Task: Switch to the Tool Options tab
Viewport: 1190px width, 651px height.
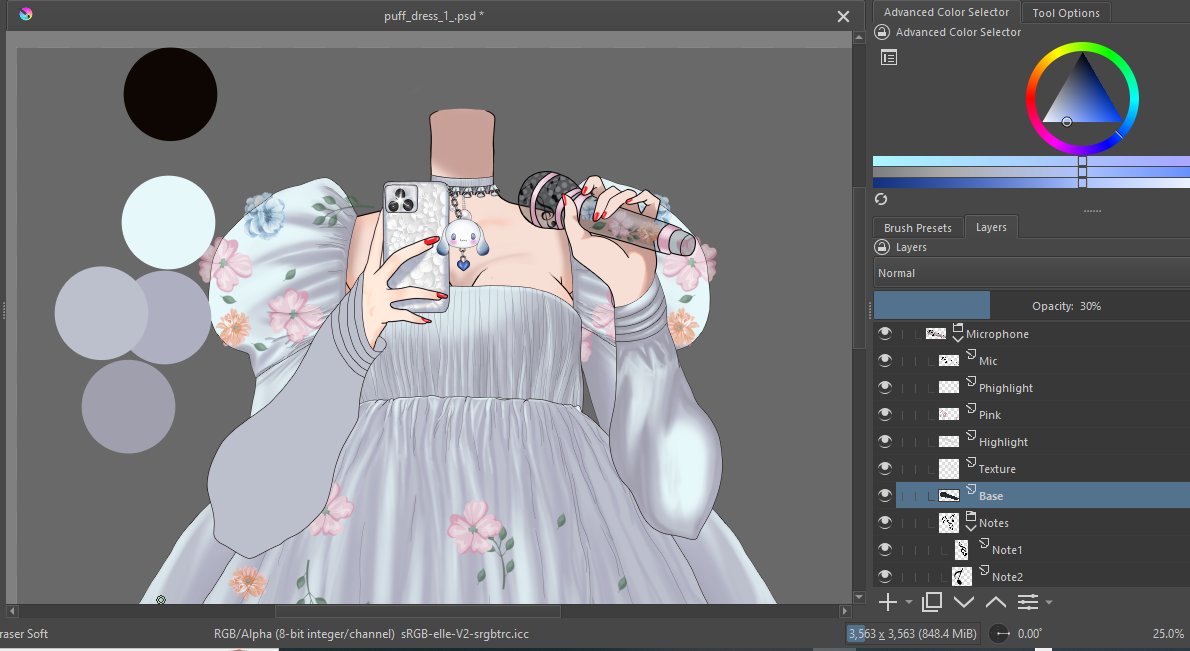Action: click(x=1066, y=13)
